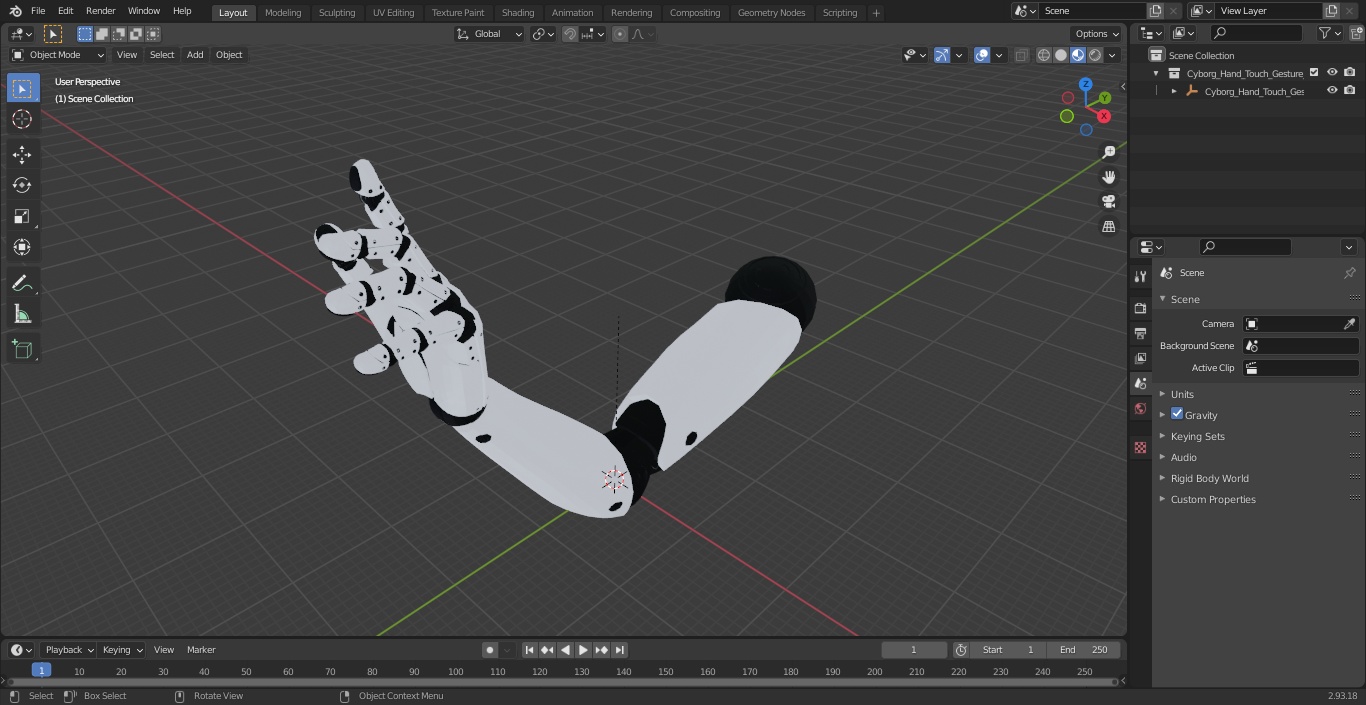Uncheck the Gravity checkbox
Image resolution: width=1366 pixels, height=705 pixels.
coord(1177,414)
